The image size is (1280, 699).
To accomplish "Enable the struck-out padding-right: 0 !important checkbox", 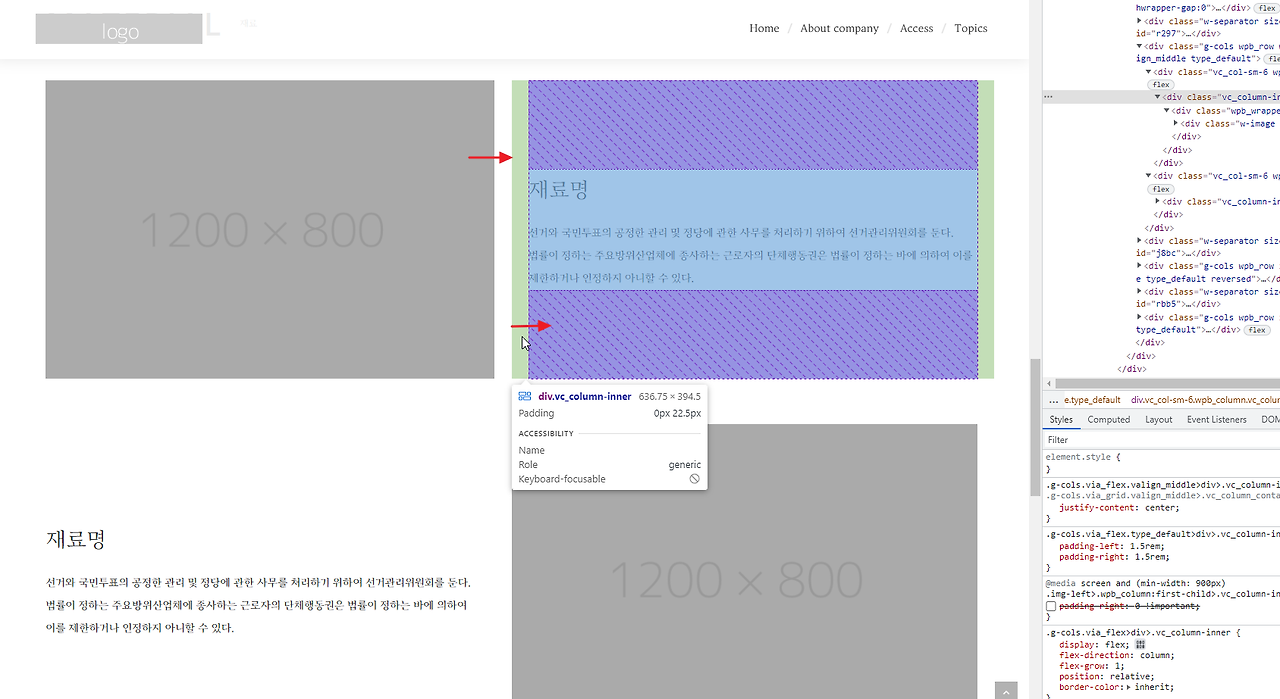I will 1051,607.
